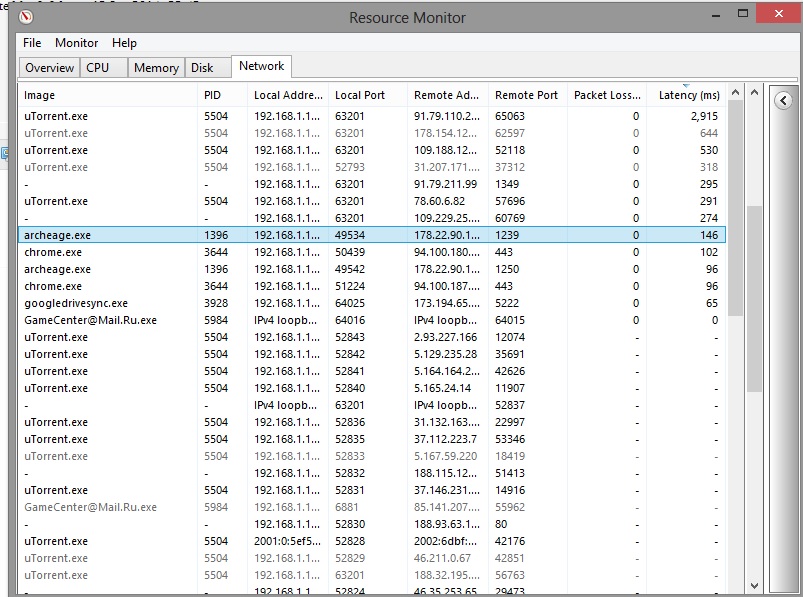Open the Monitor menu

pyautogui.click(x=76, y=43)
